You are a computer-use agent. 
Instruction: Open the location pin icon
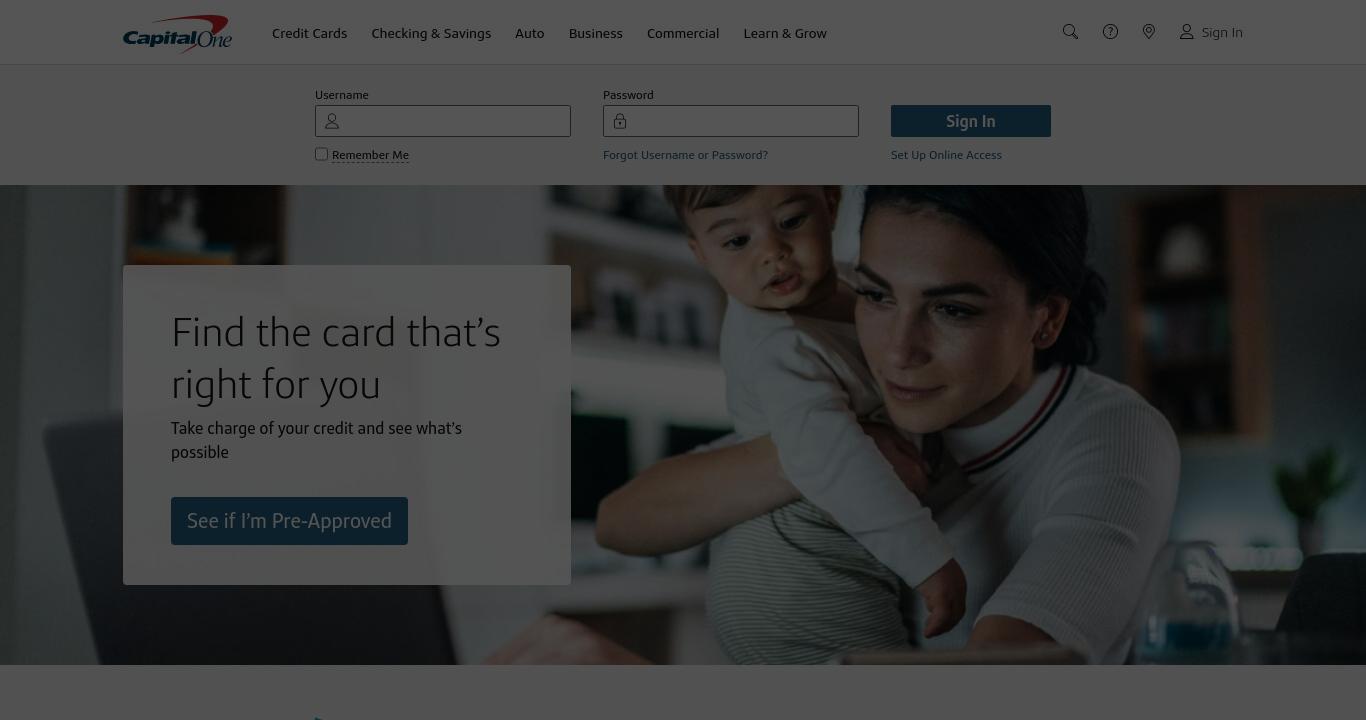(1149, 32)
